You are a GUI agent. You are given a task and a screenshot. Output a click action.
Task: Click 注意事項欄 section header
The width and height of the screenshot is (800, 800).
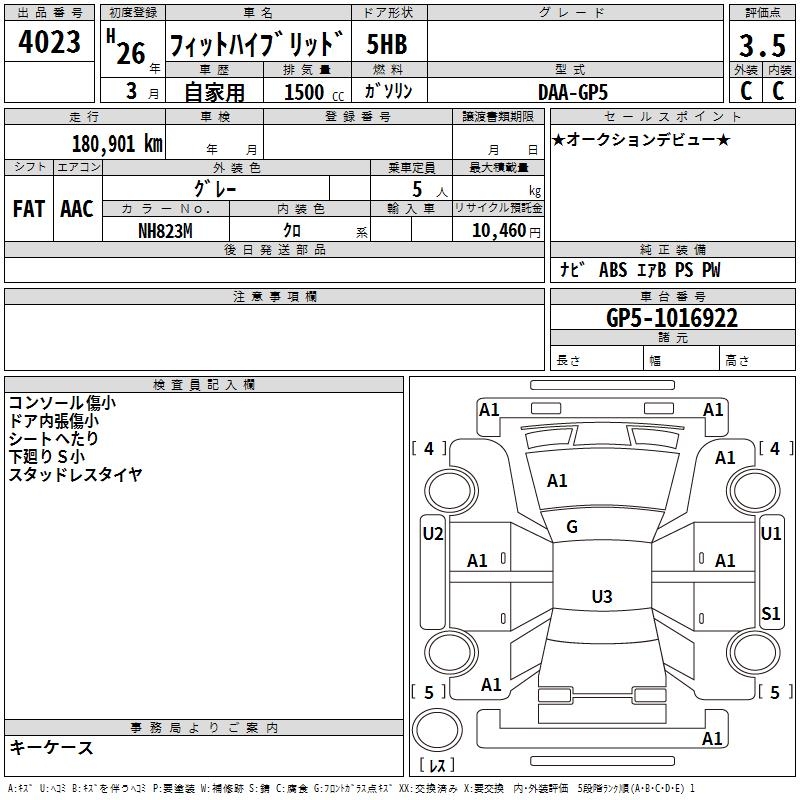coord(274,296)
